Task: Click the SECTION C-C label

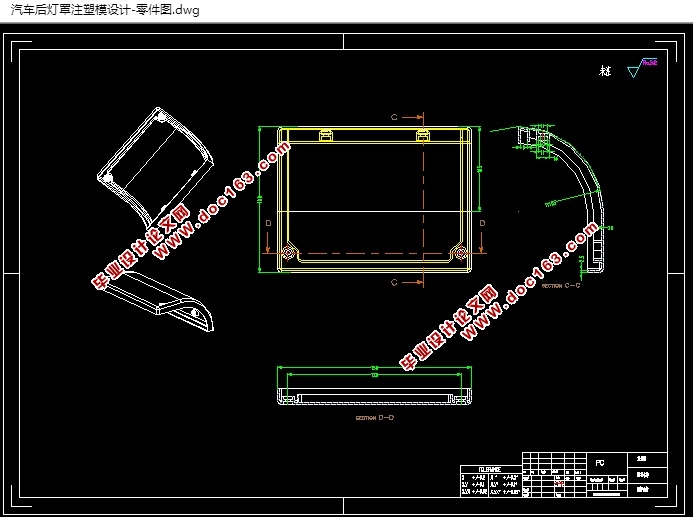Action: (x=561, y=286)
